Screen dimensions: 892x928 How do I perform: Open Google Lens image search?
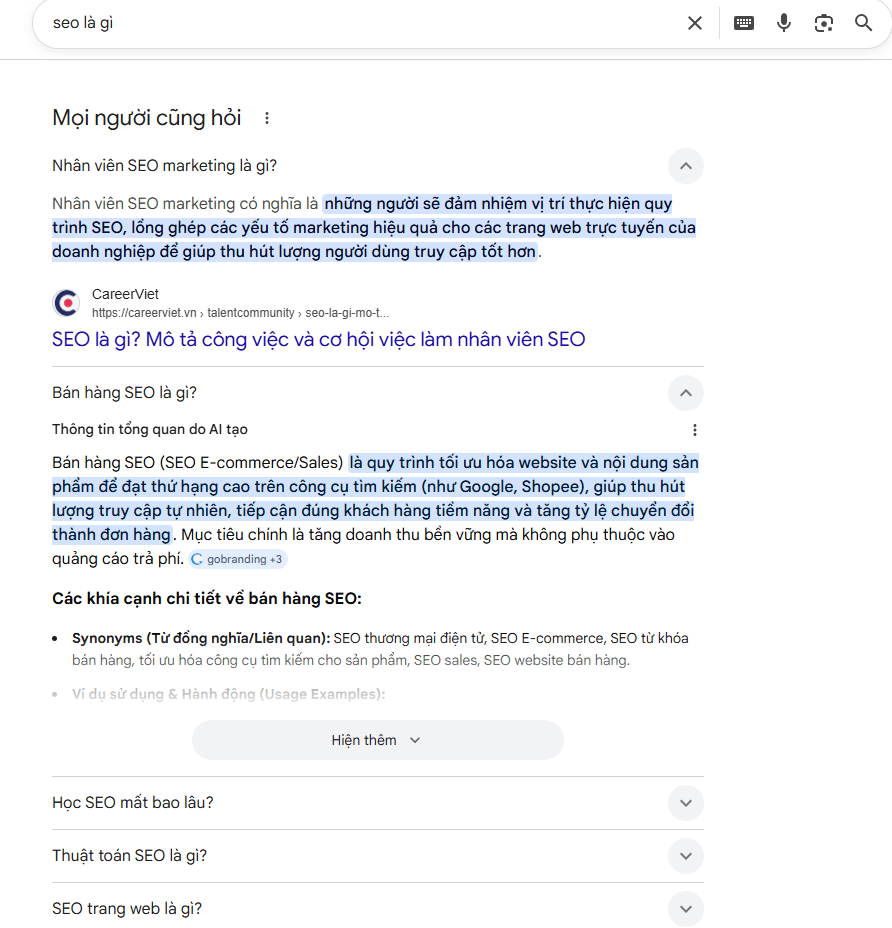click(x=824, y=23)
